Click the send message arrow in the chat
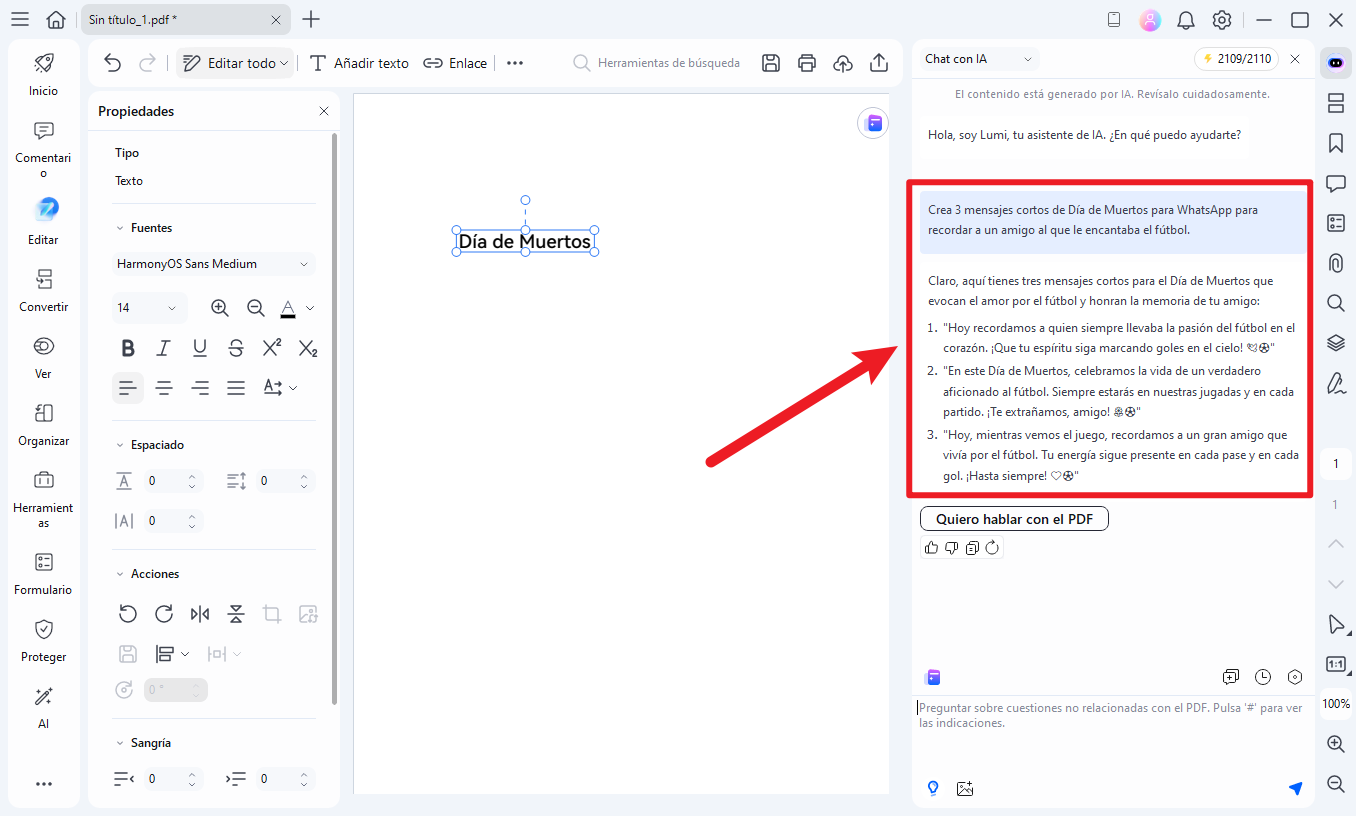Image resolution: width=1356 pixels, height=816 pixels. coord(1295,788)
